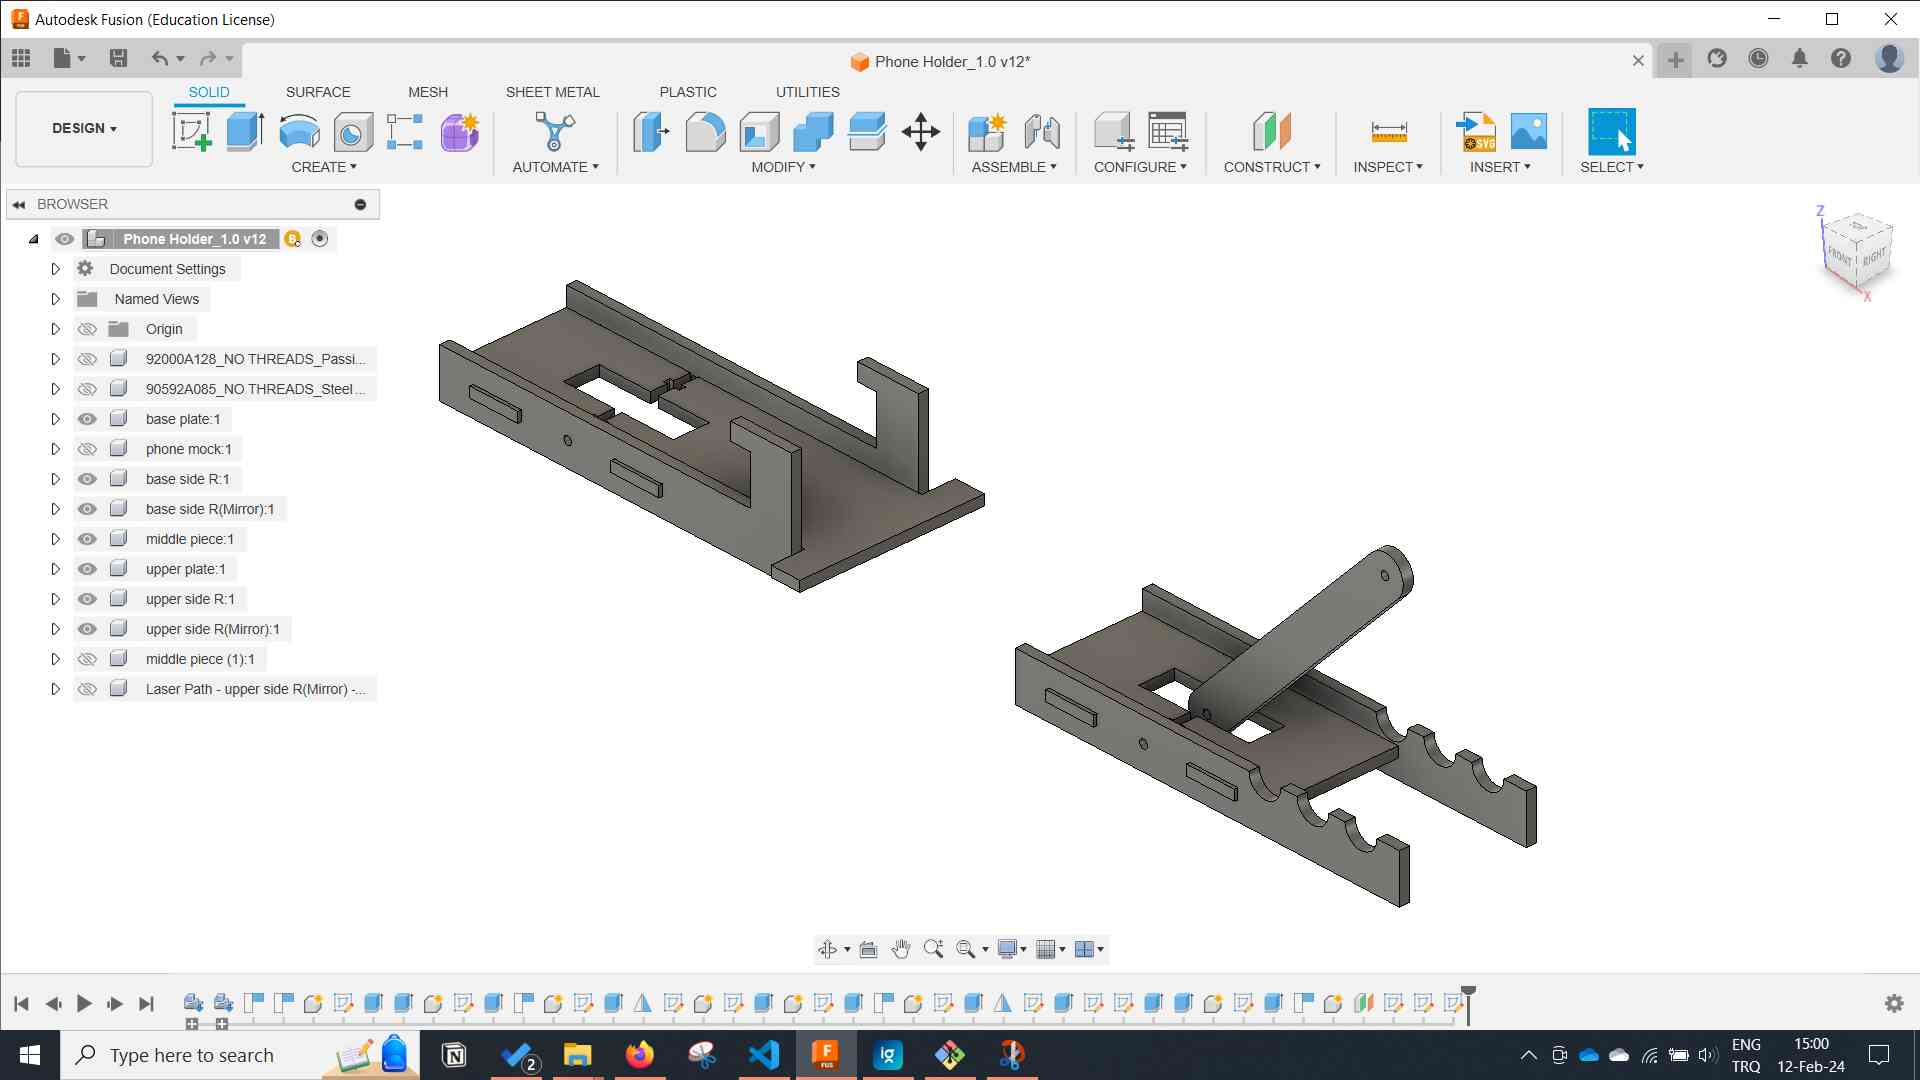This screenshot has width=1920, height=1080.
Task: Click the Change Parameters table icon
Action: click(x=1168, y=132)
